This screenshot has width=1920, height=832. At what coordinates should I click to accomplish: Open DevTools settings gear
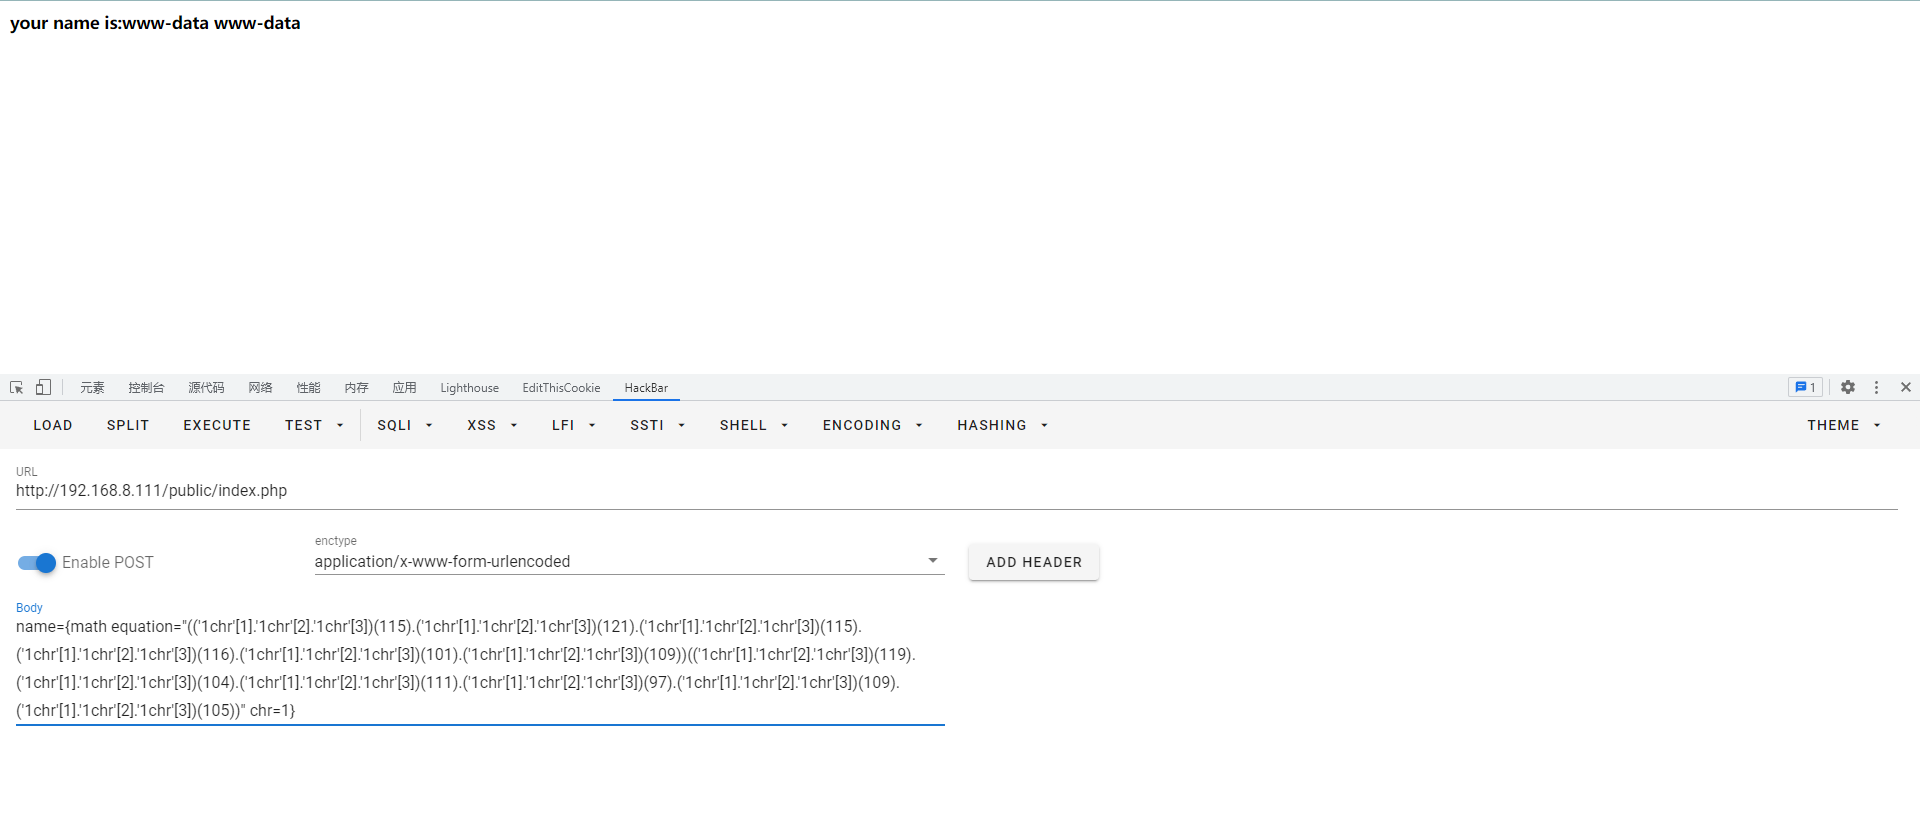point(1848,388)
